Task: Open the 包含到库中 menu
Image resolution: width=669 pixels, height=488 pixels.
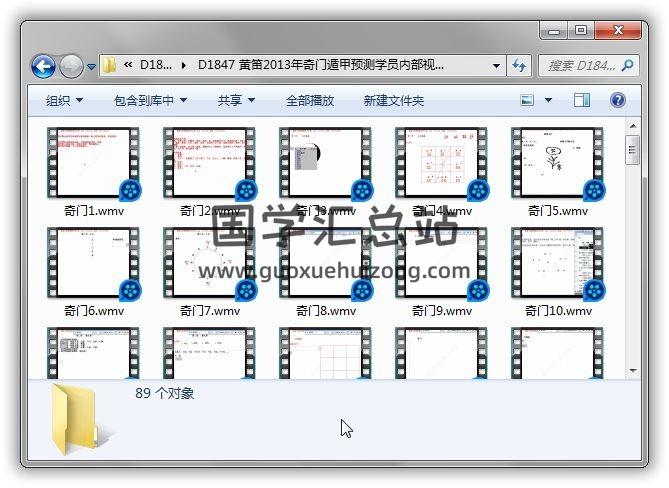Action: click(x=150, y=100)
